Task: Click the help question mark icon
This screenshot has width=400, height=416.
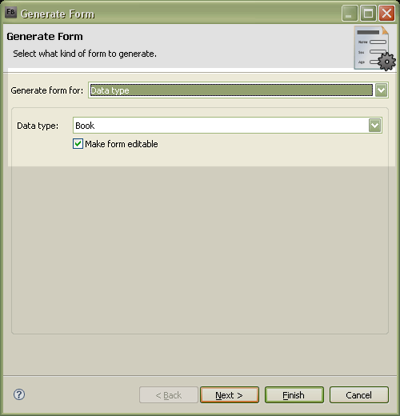Action: pyautogui.click(x=19, y=395)
